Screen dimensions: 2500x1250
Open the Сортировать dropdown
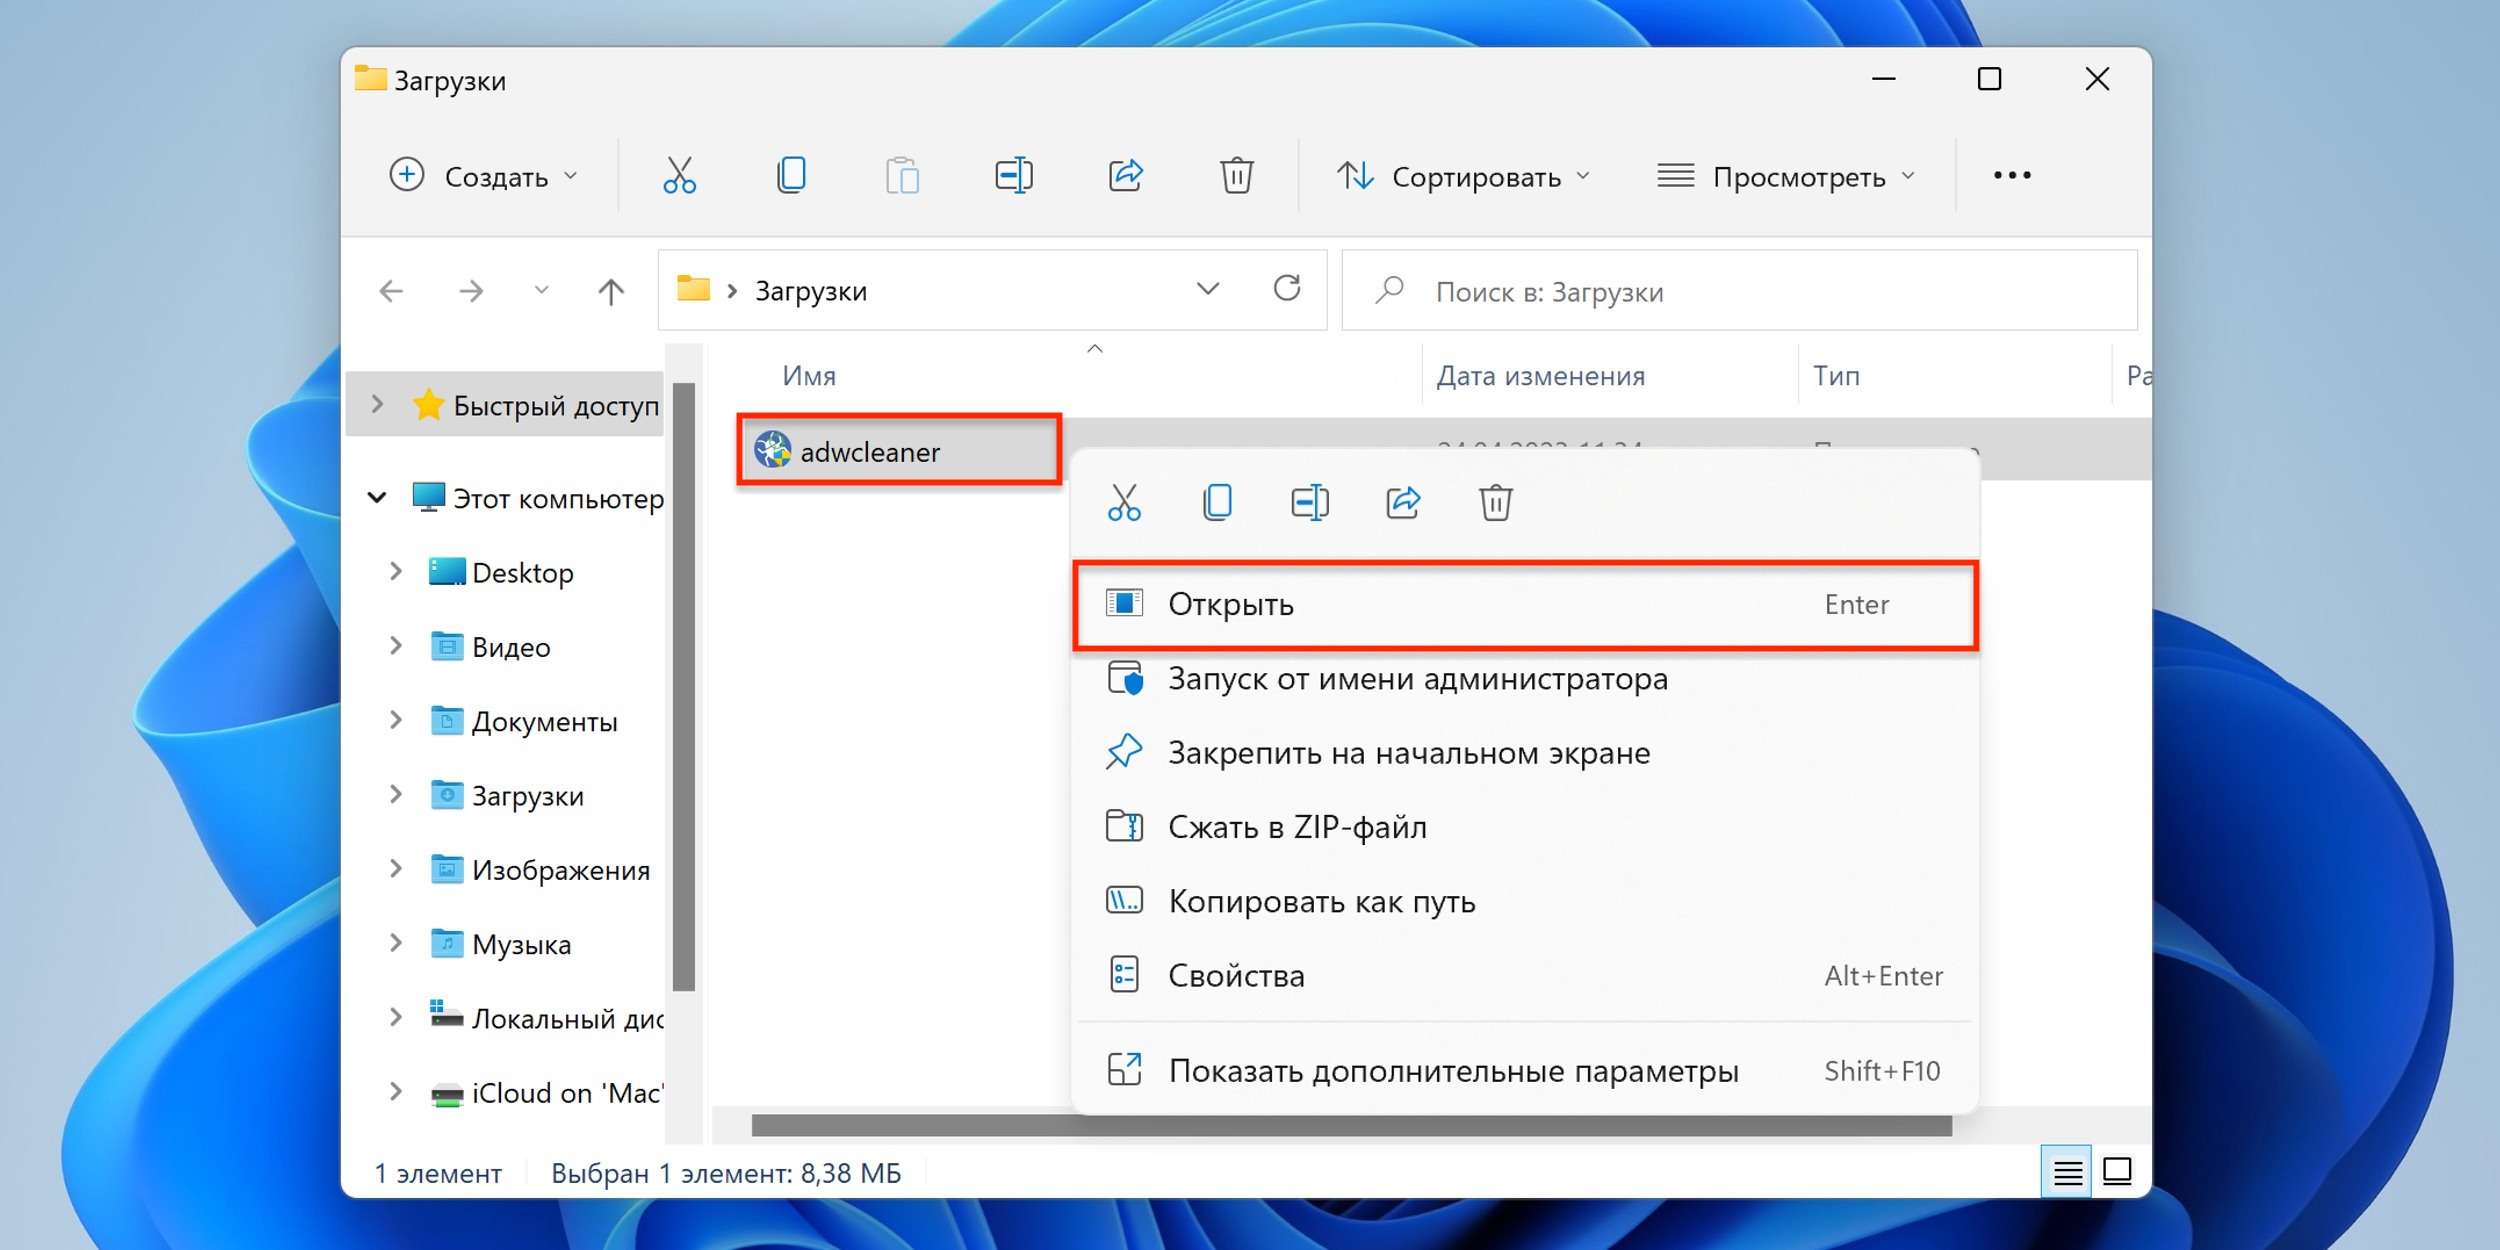pos(1465,176)
